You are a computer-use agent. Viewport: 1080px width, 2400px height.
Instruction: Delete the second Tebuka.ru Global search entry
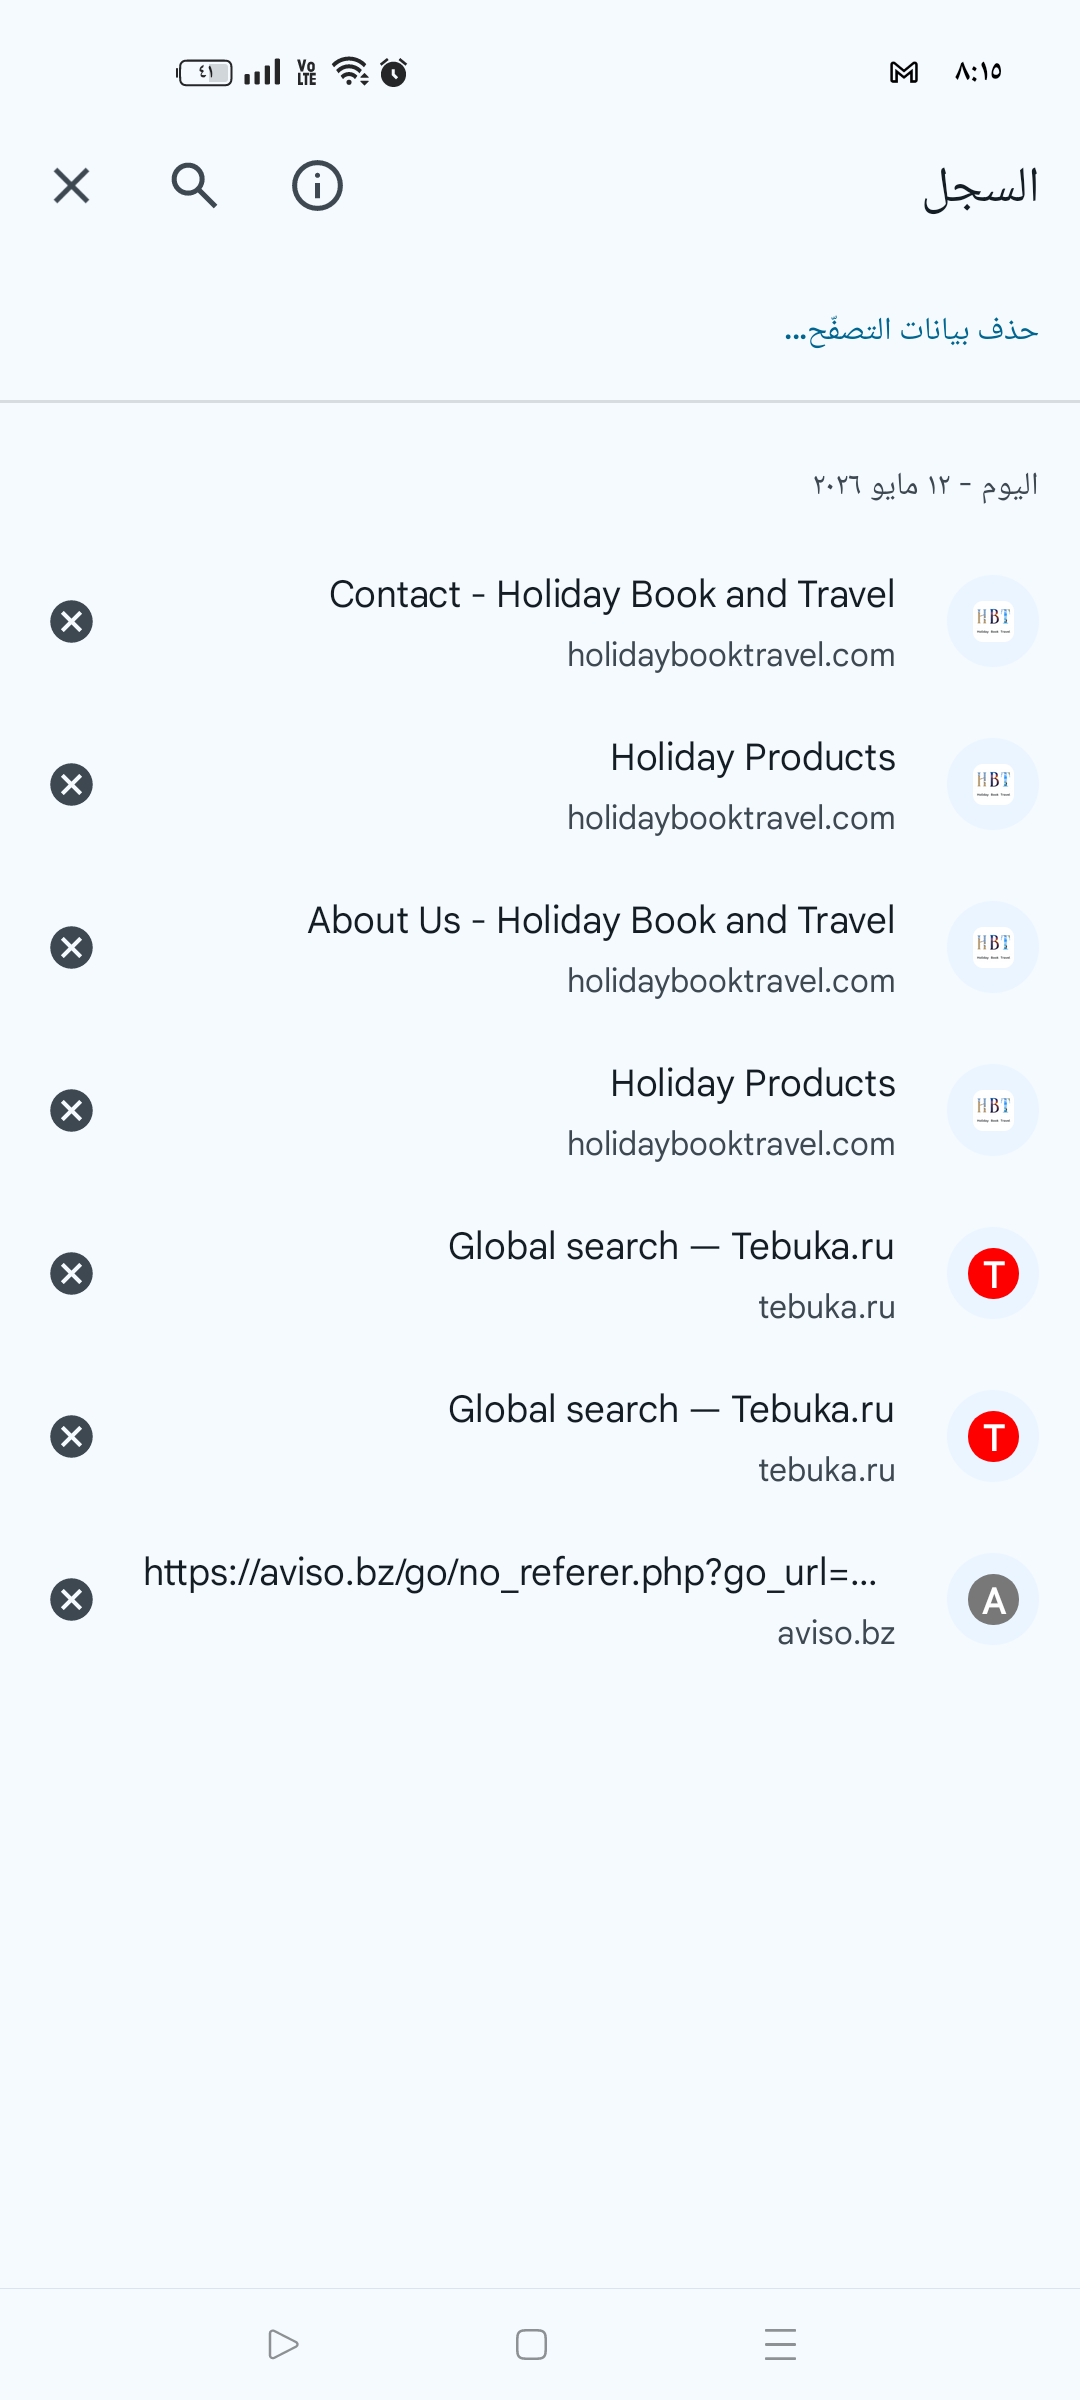coord(71,1436)
